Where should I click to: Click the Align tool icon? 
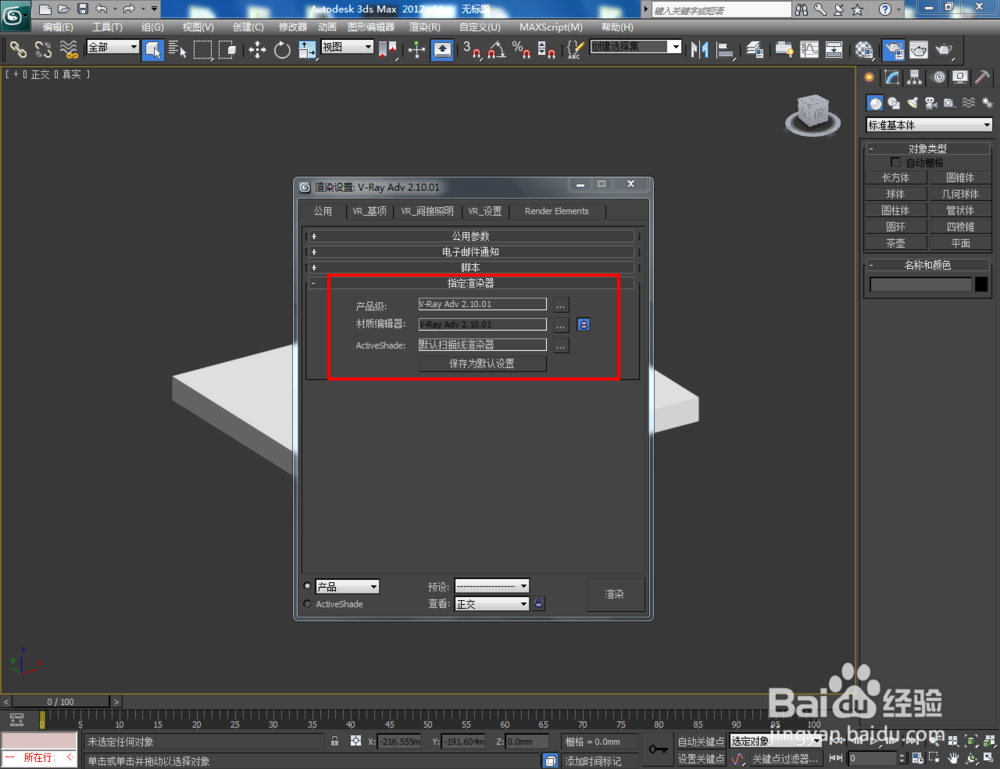724,49
